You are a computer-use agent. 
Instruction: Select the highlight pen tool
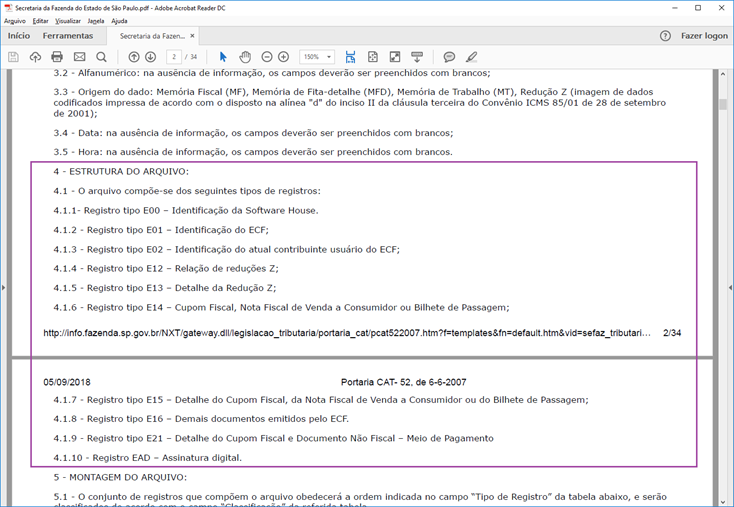click(471, 57)
